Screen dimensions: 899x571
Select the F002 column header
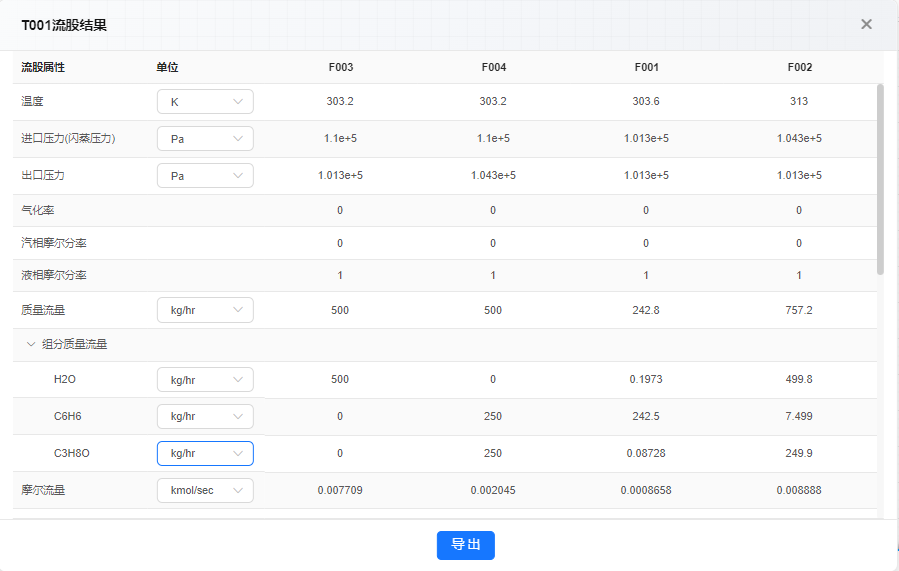pyautogui.click(x=800, y=67)
